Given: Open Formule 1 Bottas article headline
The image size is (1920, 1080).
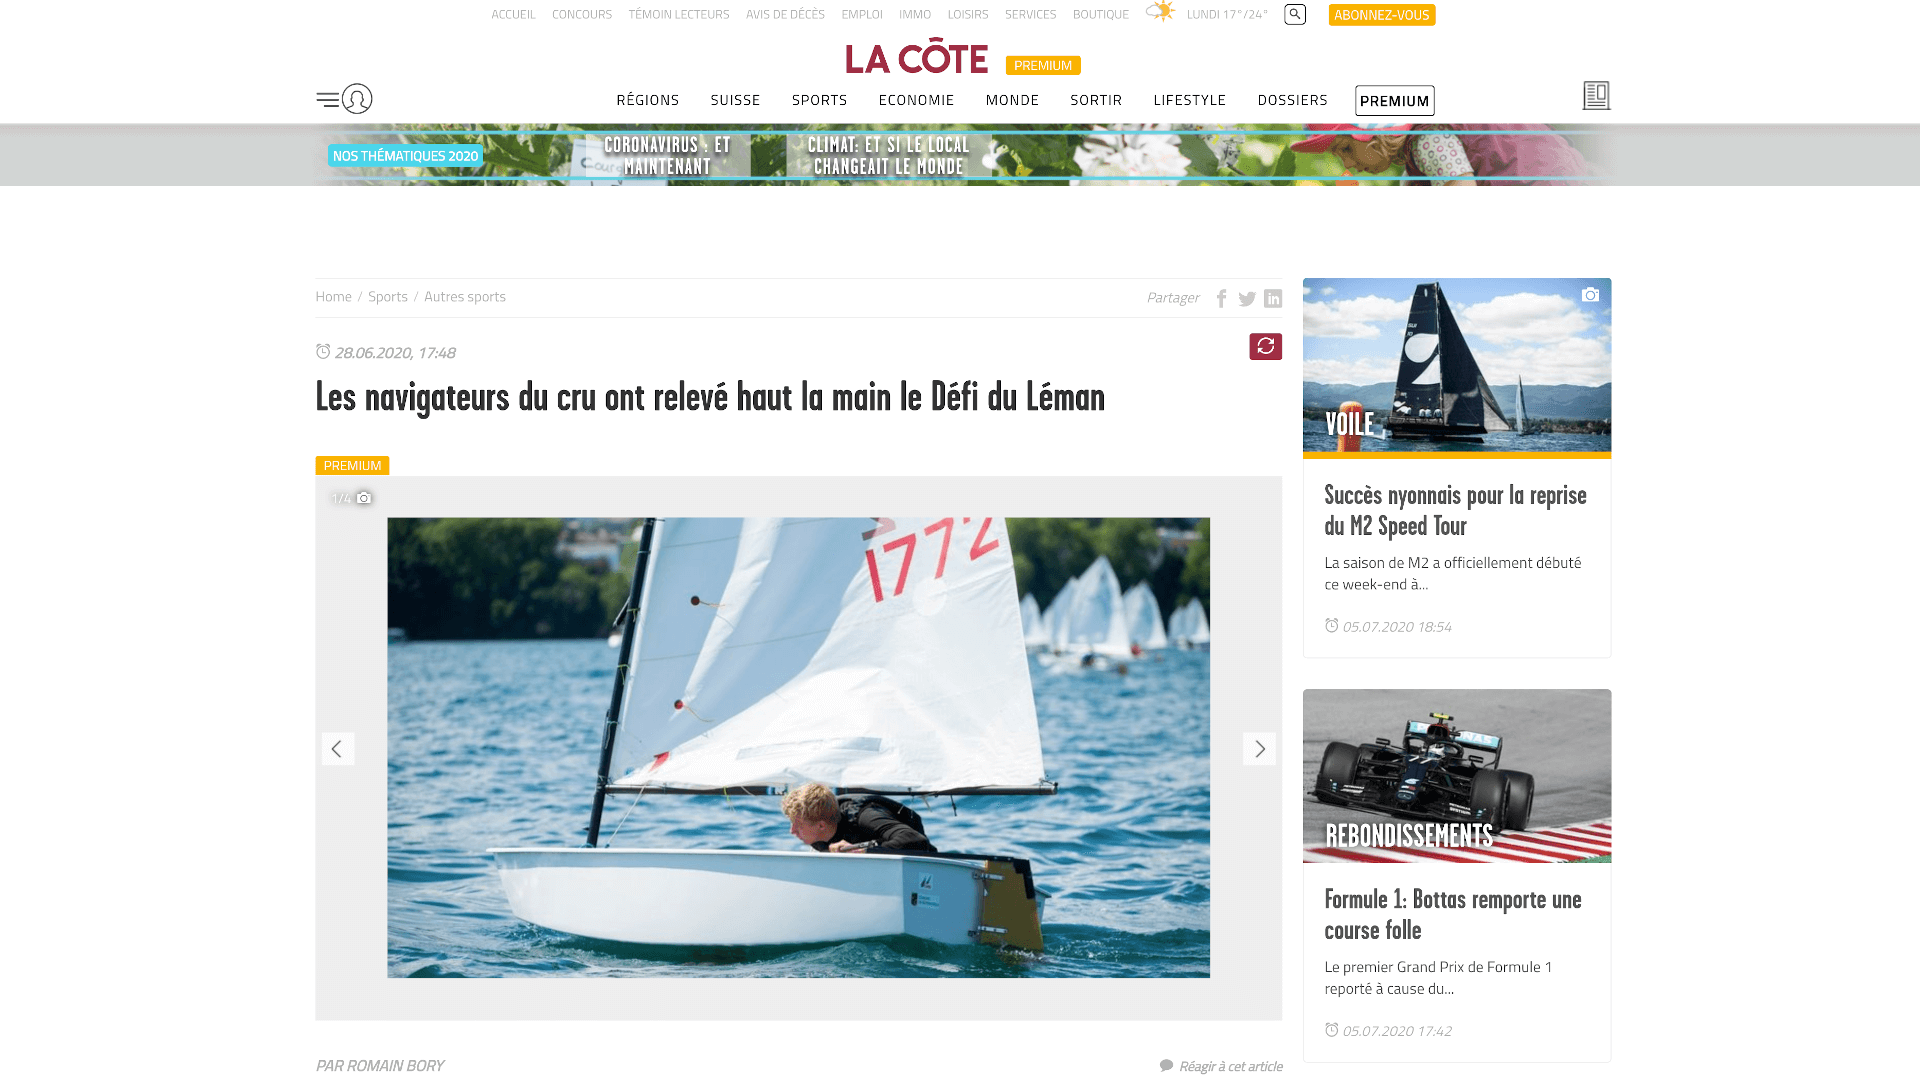Looking at the screenshot, I should (x=1453, y=914).
